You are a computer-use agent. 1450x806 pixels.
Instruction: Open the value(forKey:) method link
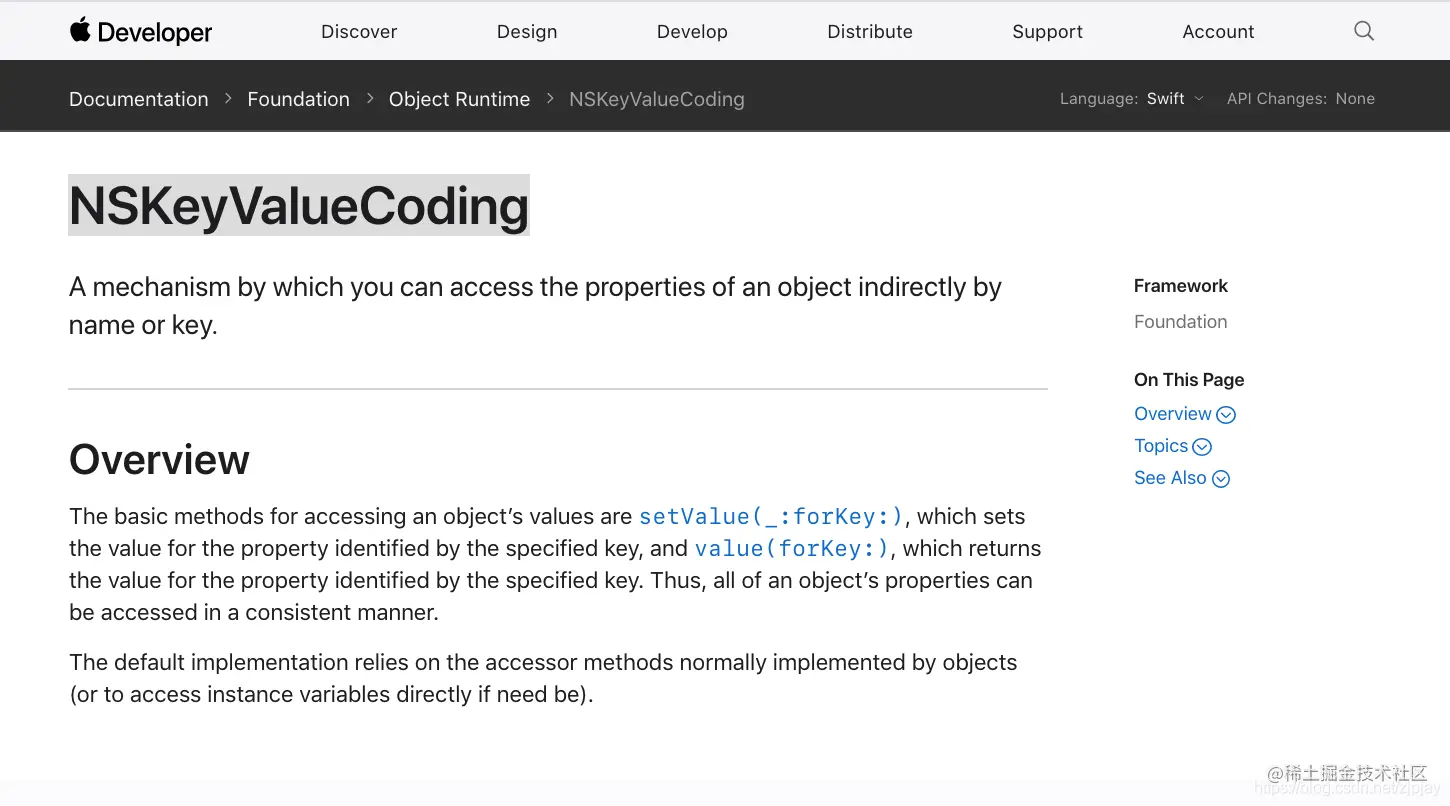click(x=790, y=548)
